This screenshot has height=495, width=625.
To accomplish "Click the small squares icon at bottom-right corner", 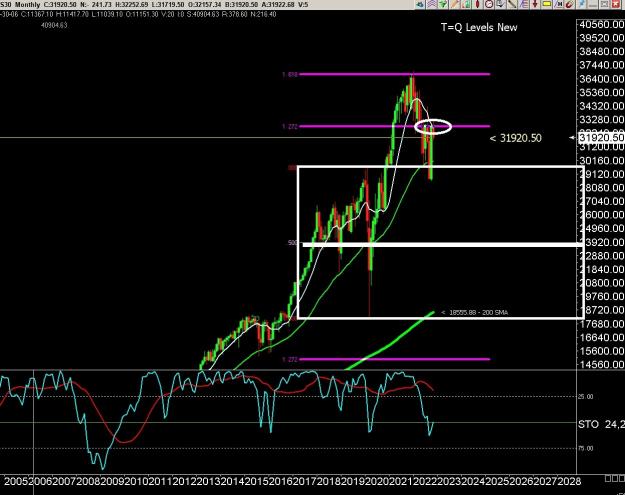I will (x=615, y=478).
